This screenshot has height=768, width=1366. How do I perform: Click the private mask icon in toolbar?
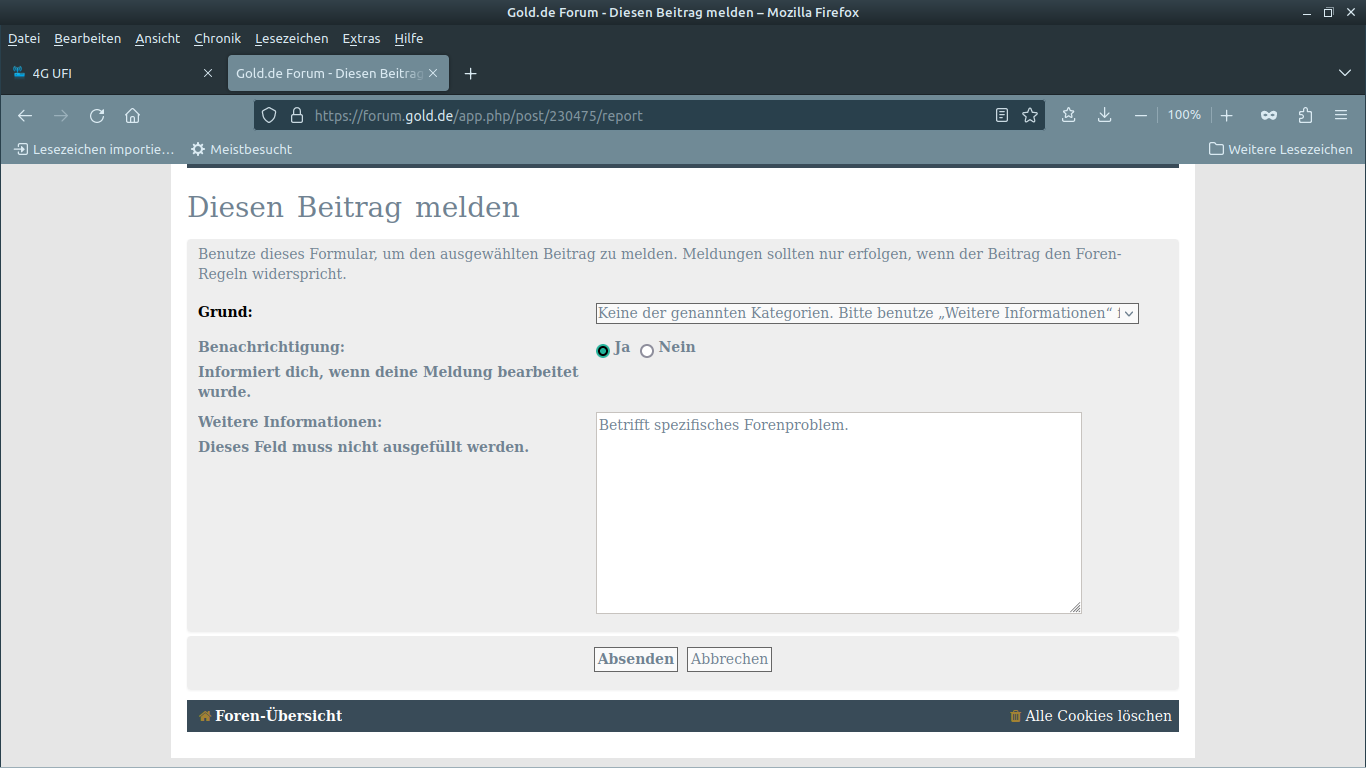click(1269, 115)
